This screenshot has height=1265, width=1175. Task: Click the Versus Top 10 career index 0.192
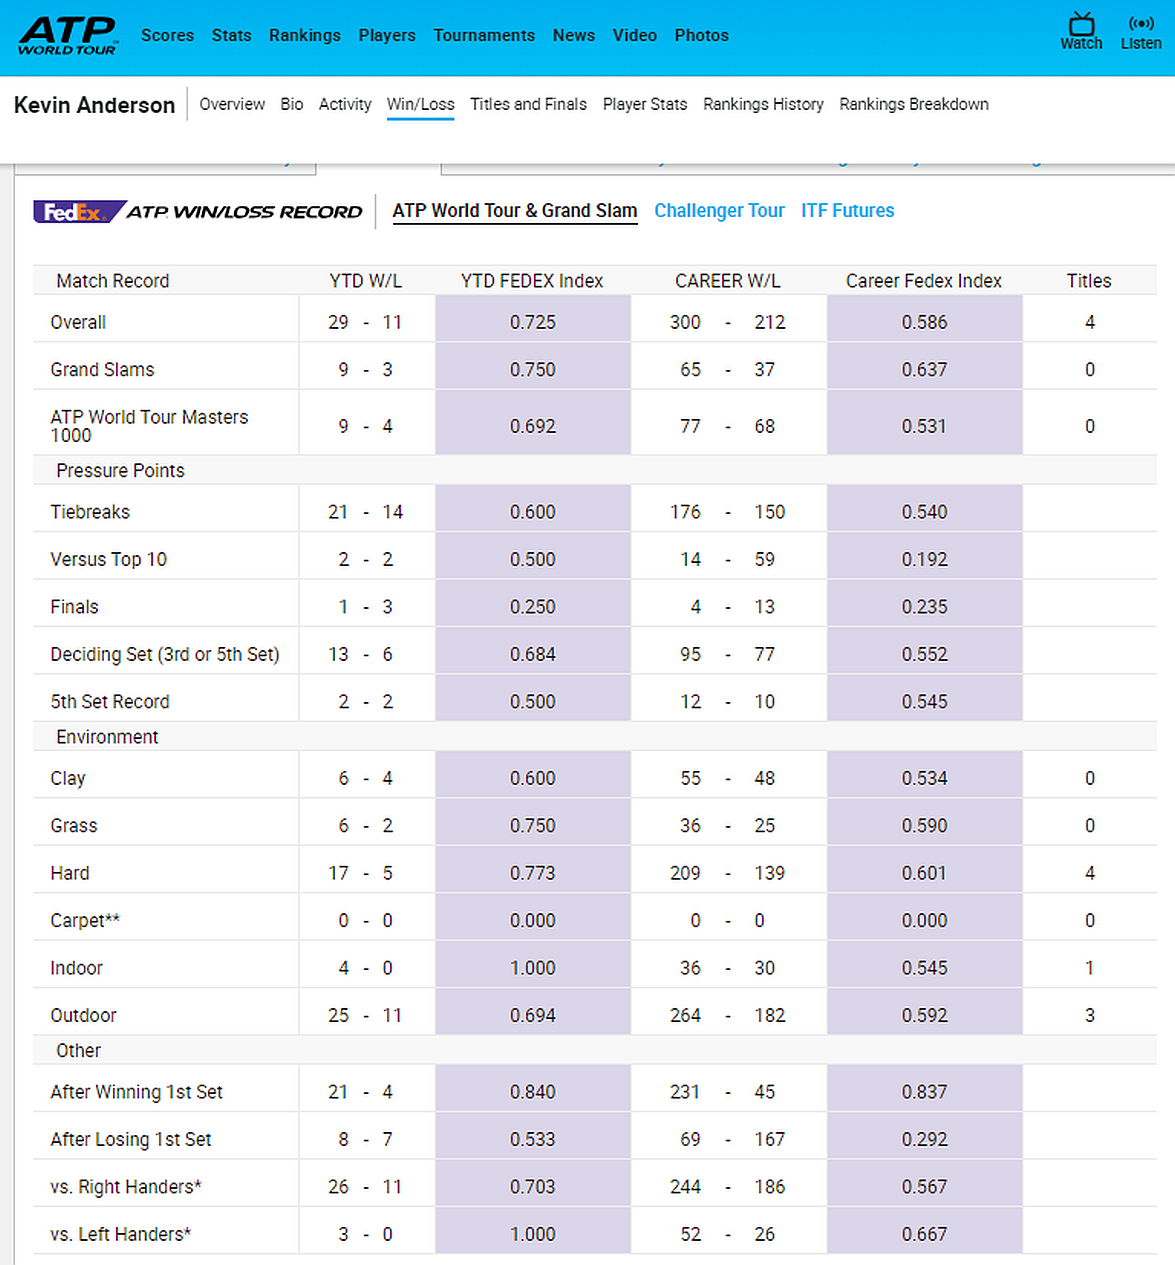[x=924, y=559]
